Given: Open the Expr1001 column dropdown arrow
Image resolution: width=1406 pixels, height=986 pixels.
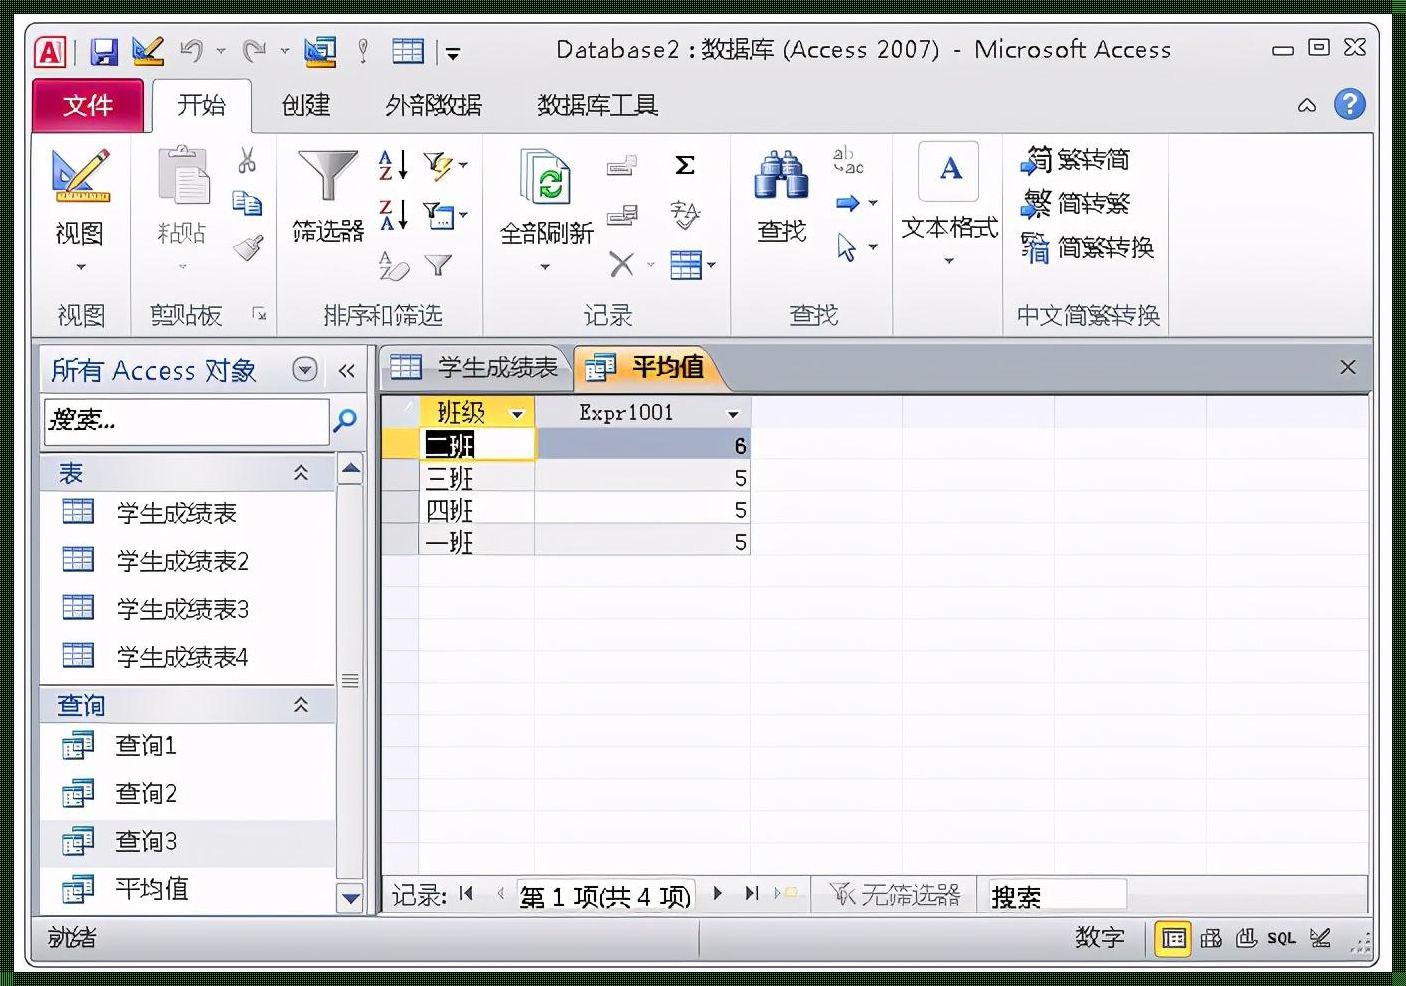Looking at the screenshot, I should [x=733, y=413].
